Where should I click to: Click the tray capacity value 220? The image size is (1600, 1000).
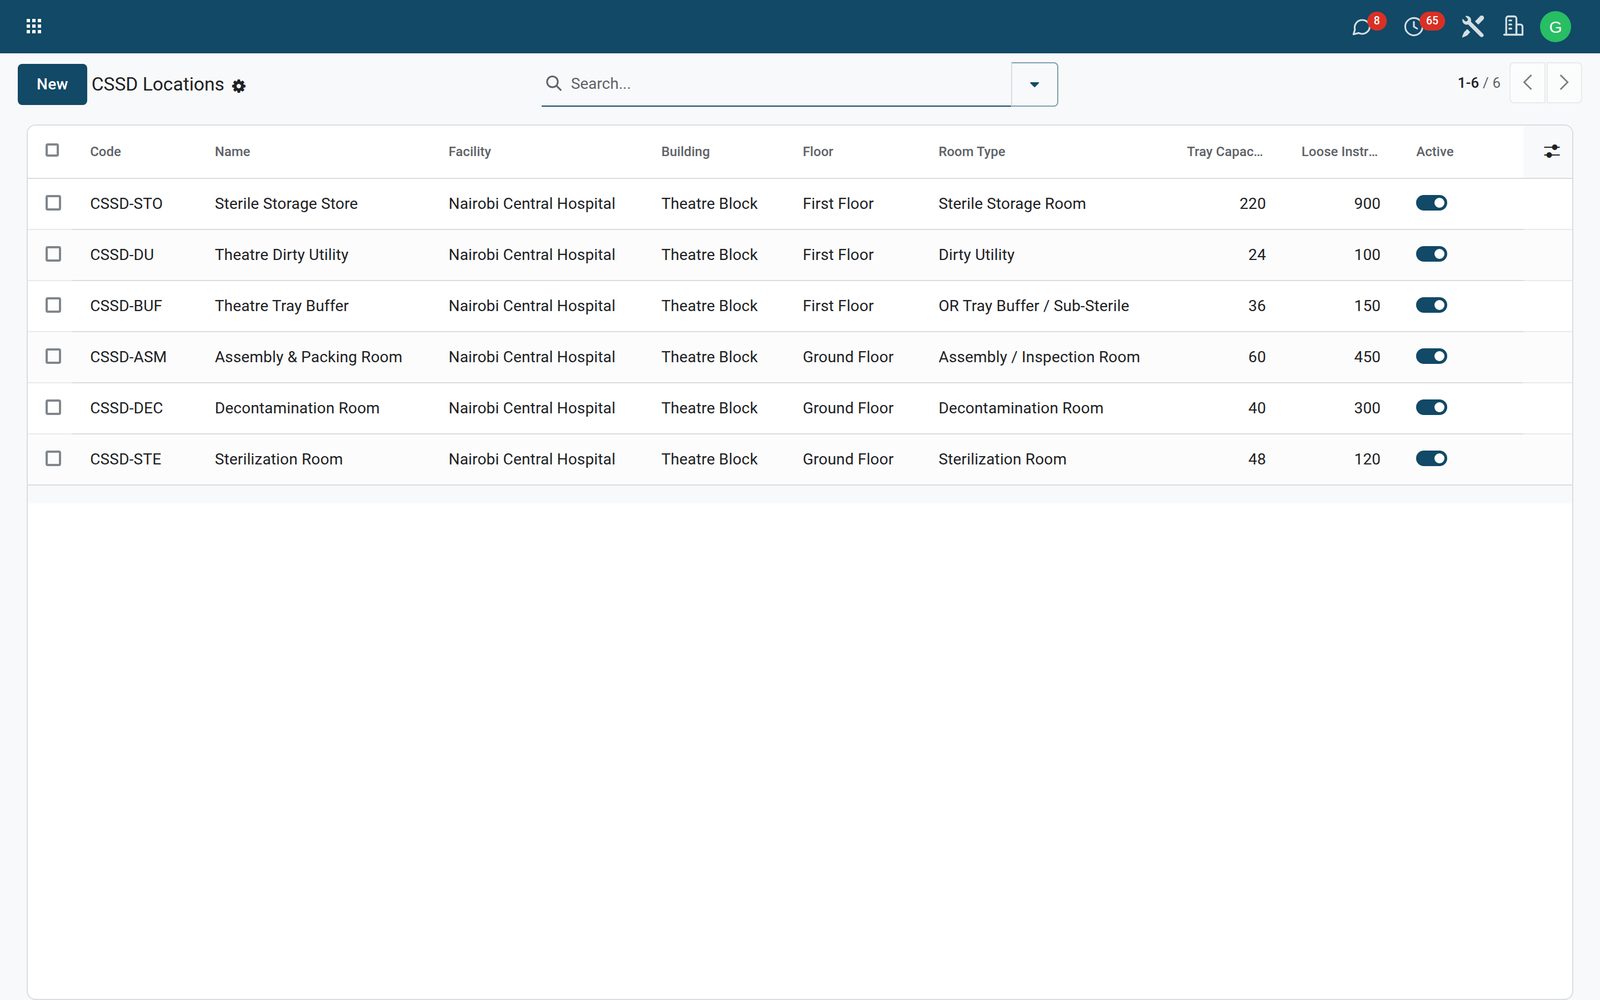tap(1252, 203)
